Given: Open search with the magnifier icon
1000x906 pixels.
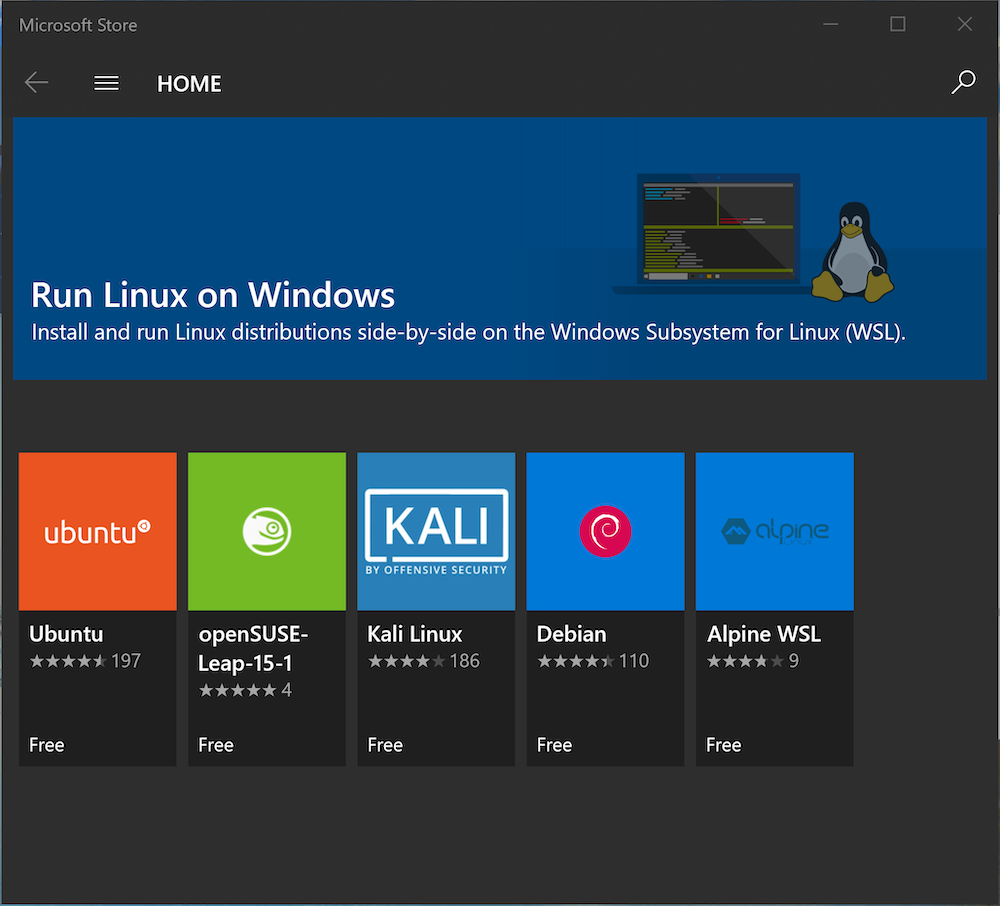Looking at the screenshot, I should tap(963, 82).
